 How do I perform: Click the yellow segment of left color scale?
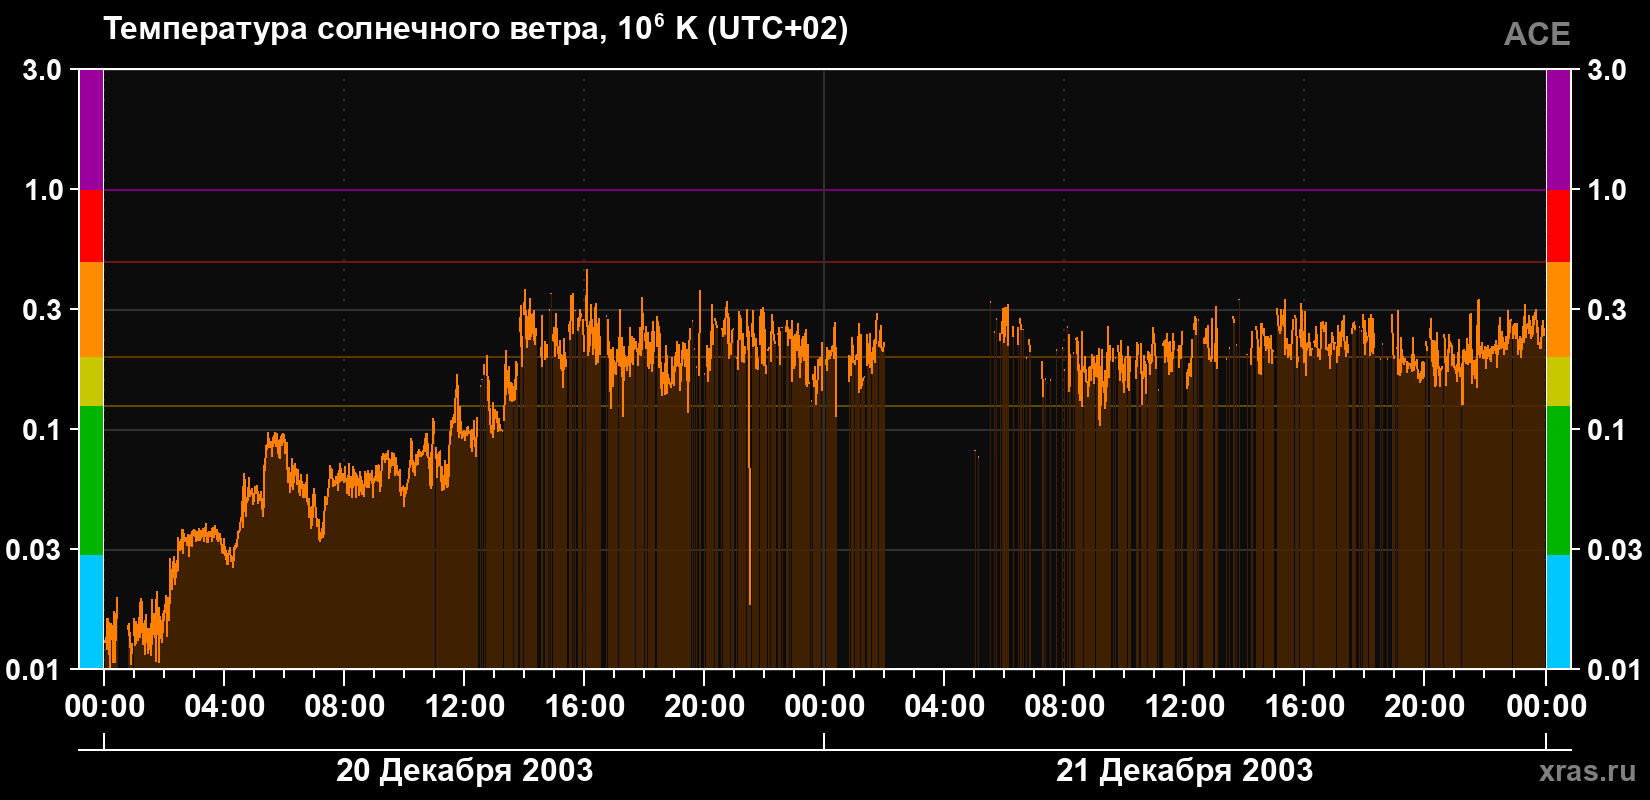91,382
